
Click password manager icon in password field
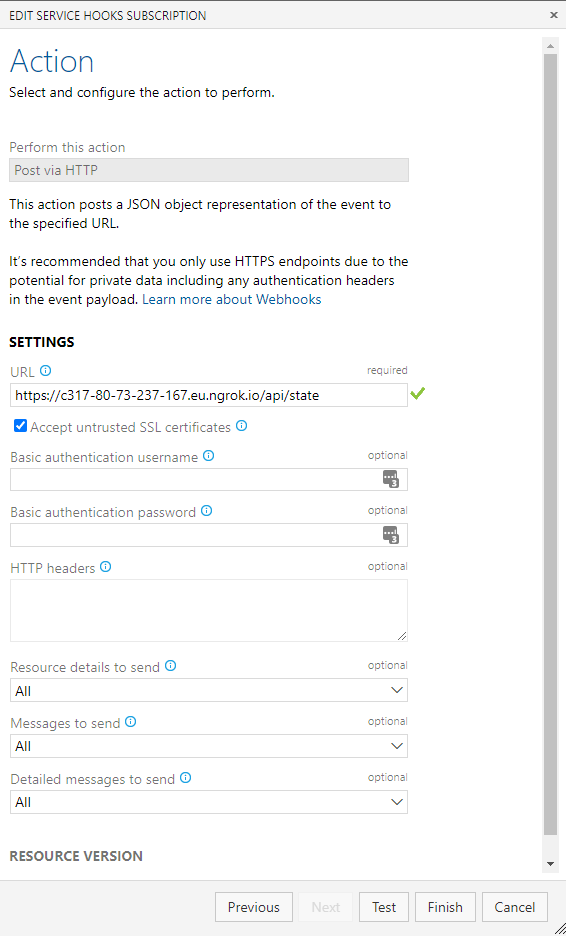point(391,535)
